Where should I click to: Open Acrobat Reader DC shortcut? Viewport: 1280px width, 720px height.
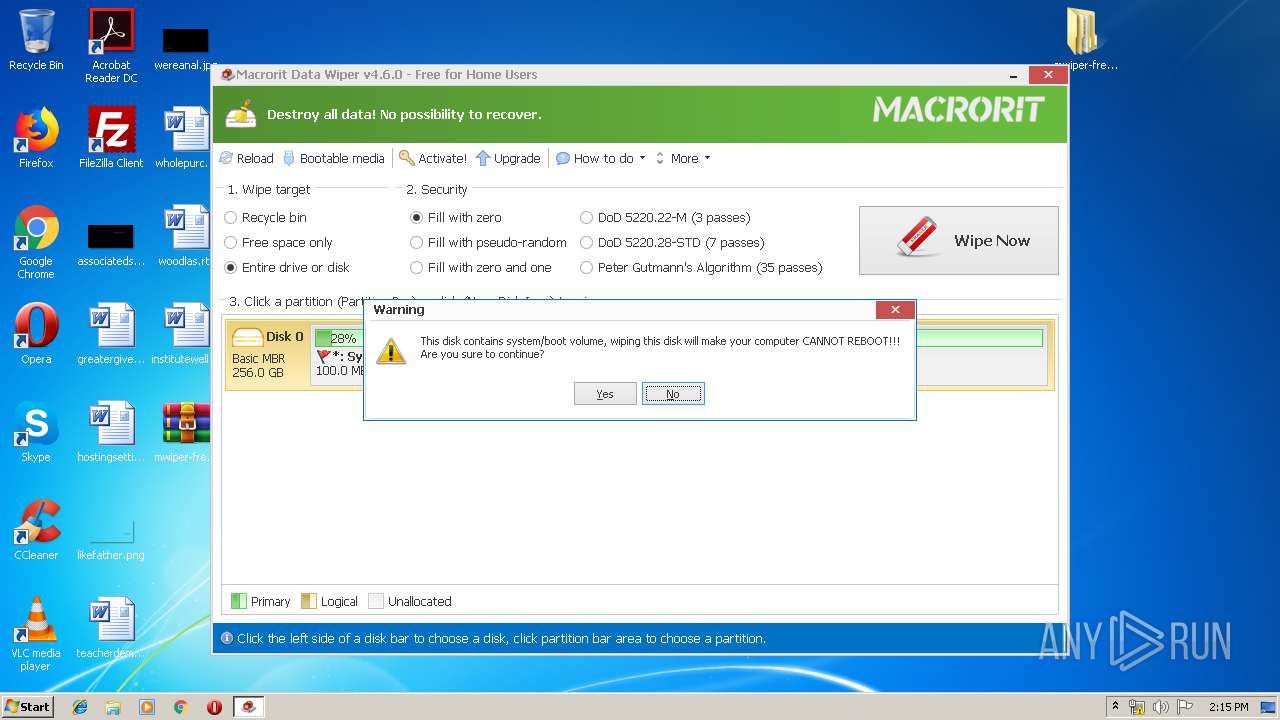[x=111, y=46]
